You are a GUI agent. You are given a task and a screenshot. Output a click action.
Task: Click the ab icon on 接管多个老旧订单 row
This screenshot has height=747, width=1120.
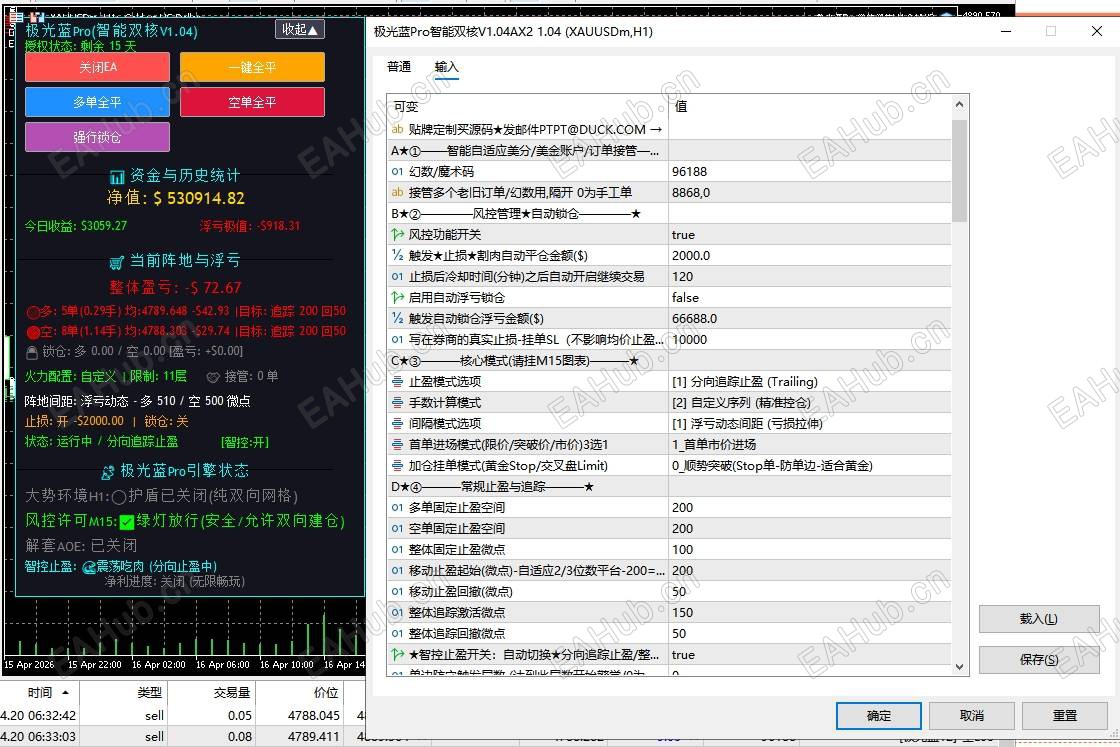pos(398,192)
